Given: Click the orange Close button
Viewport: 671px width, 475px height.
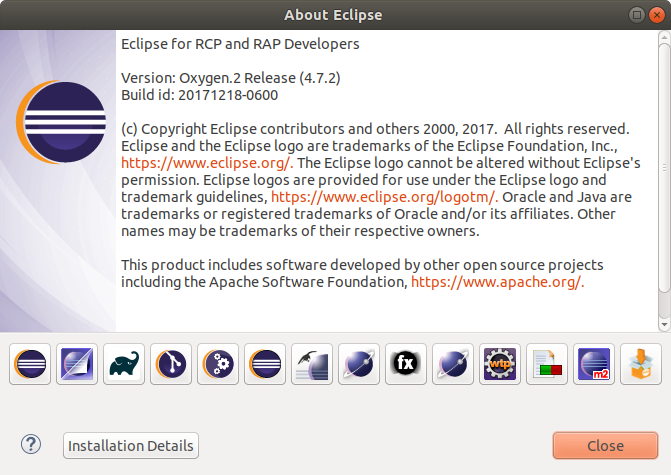Looking at the screenshot, I should pos(606,445).
